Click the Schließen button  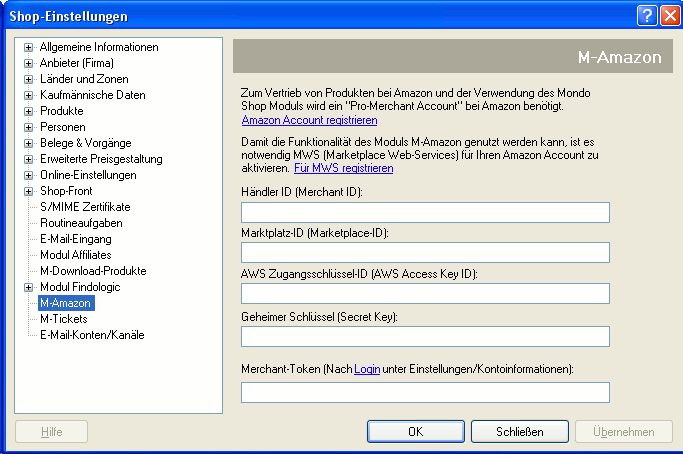(520, 432)
